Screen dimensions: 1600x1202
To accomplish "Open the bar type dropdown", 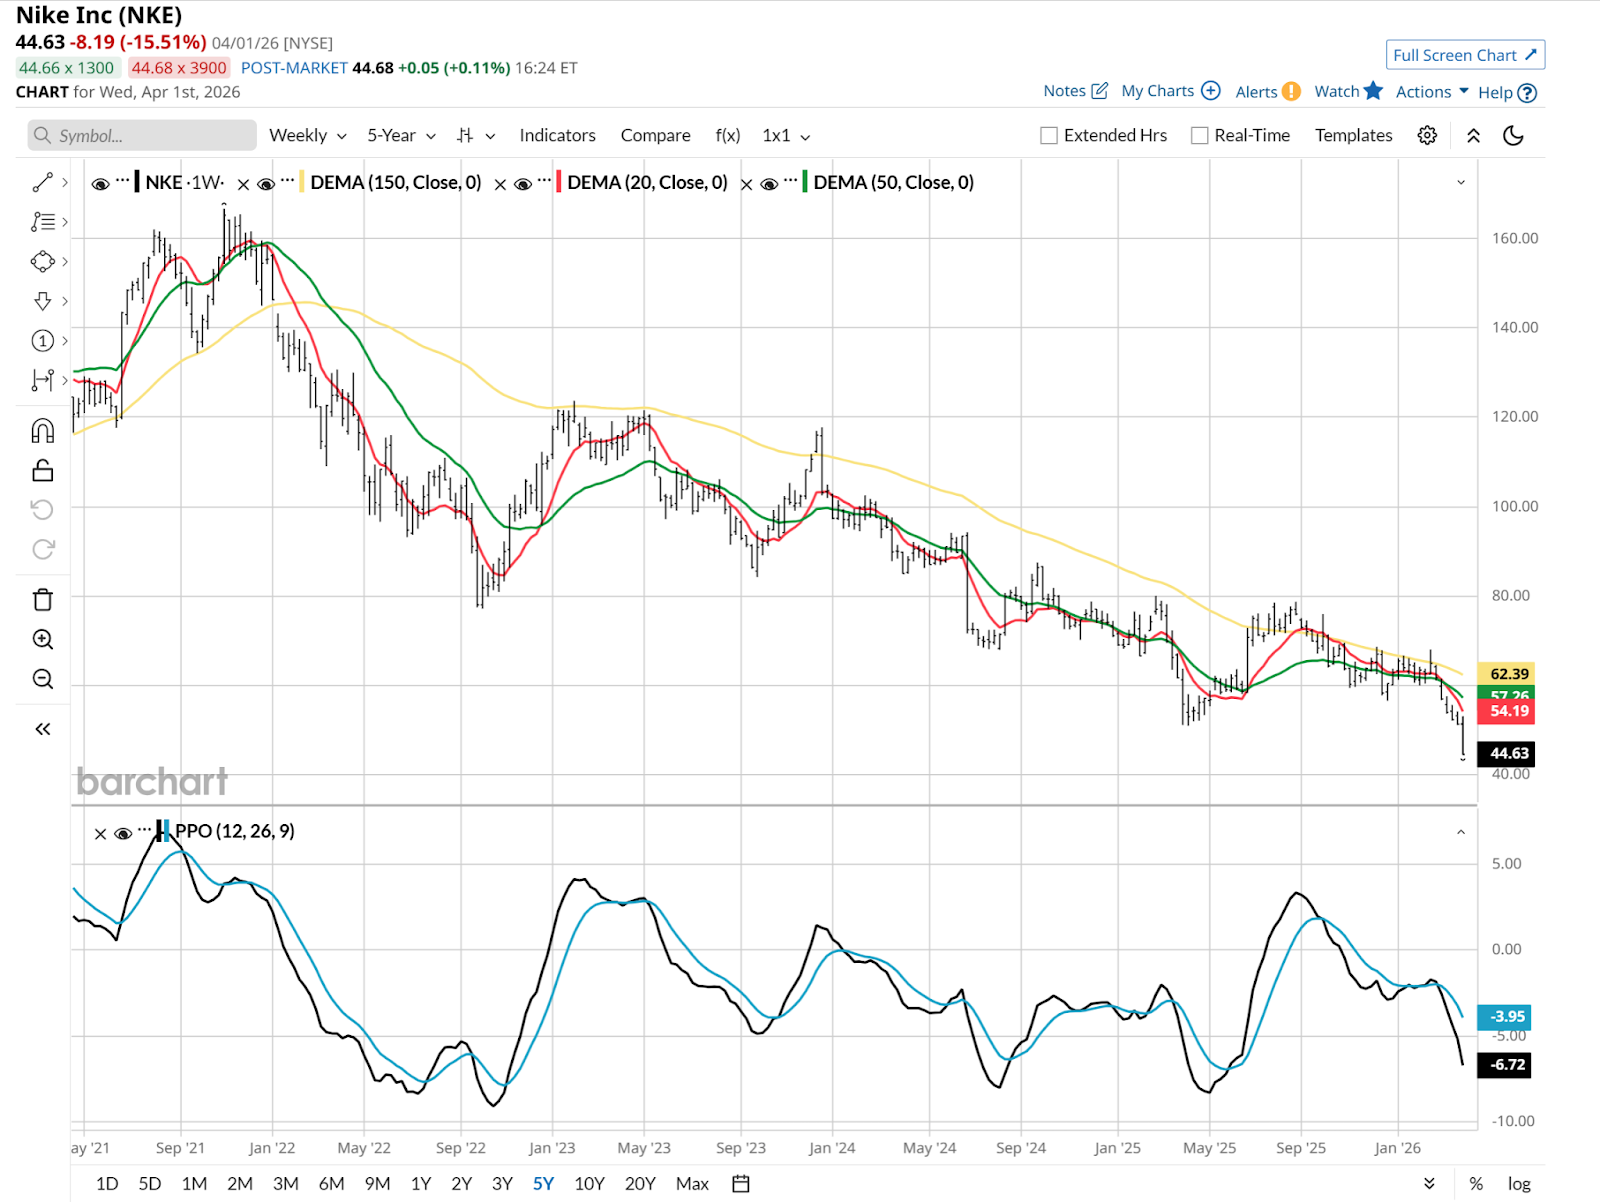I will [476, 135].
